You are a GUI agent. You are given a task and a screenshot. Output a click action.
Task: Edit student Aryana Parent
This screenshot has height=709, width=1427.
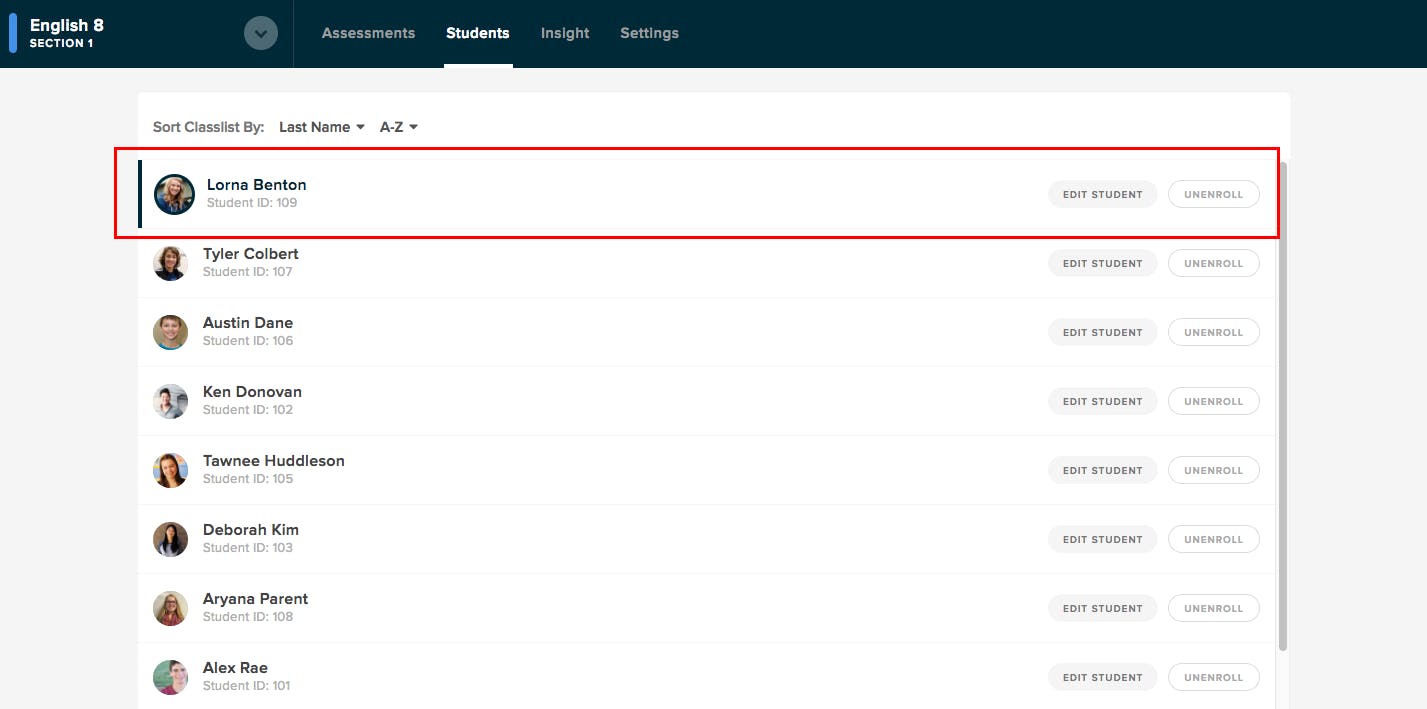point(1102,608)
